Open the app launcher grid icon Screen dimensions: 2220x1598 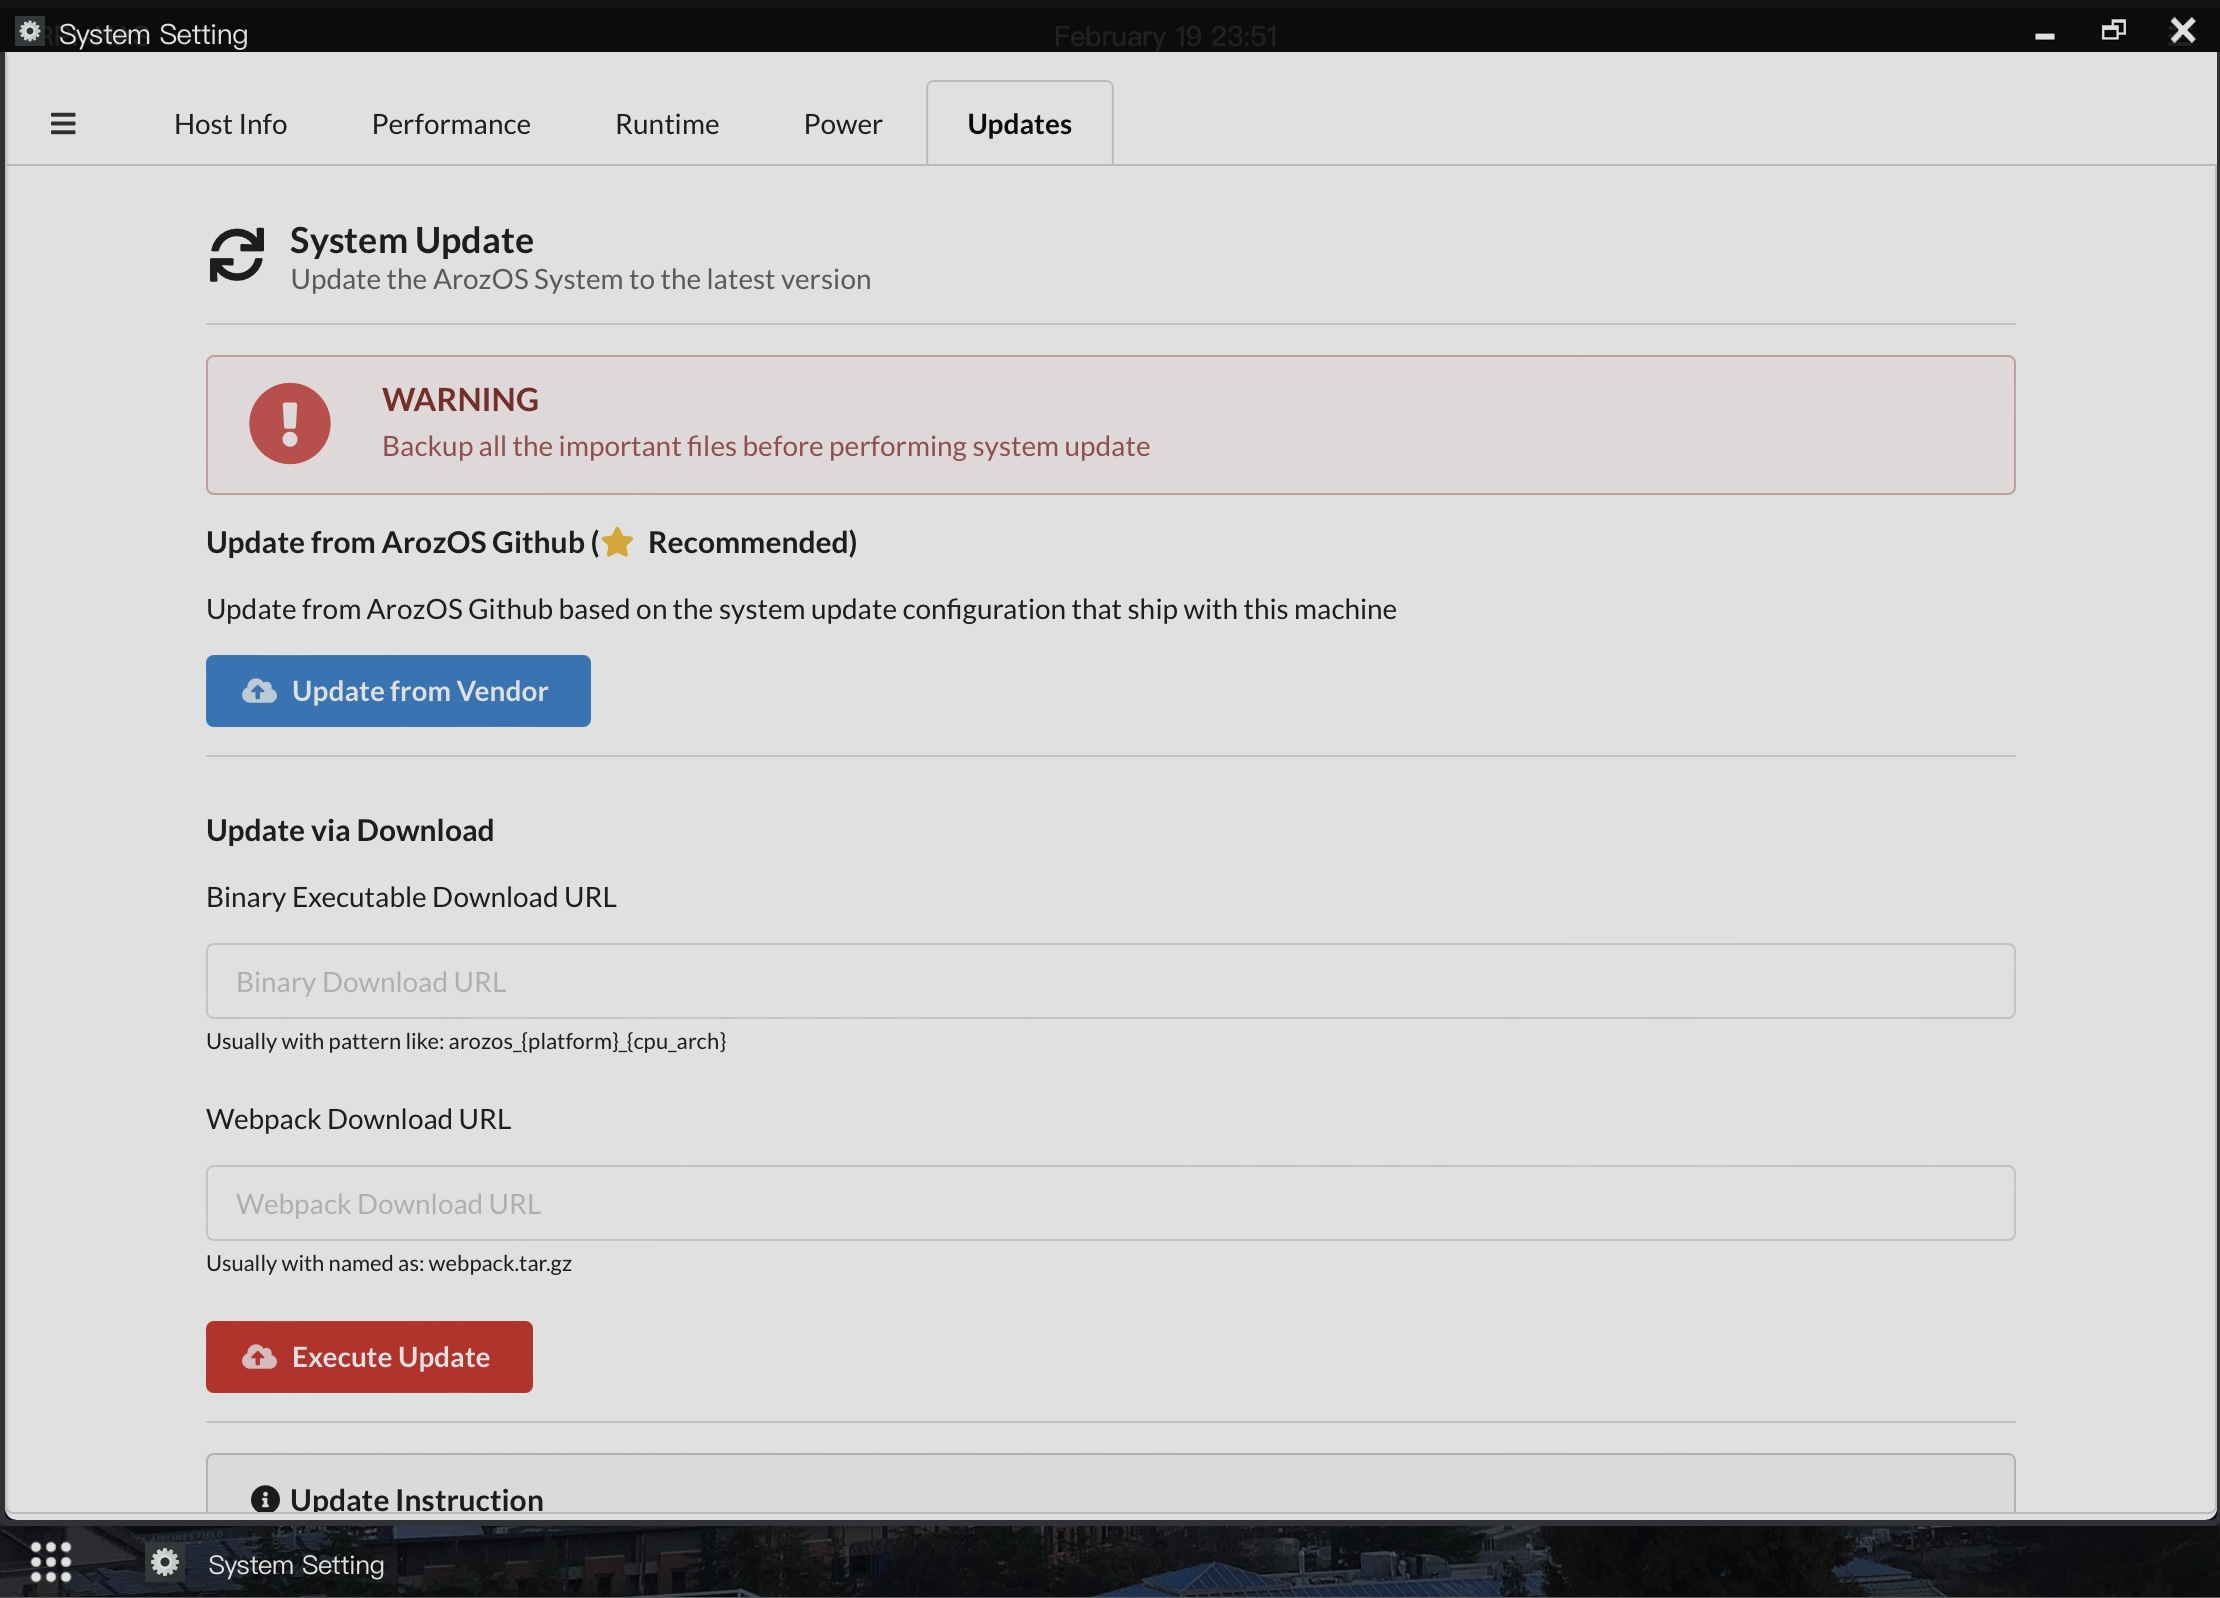(x=50, y=1562)
